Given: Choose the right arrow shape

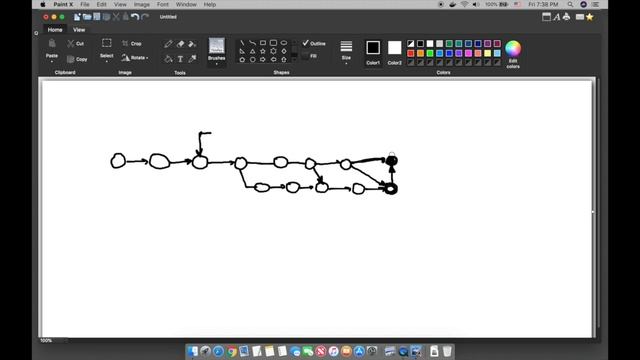Looking at the screenshot, I should [263, 60].
